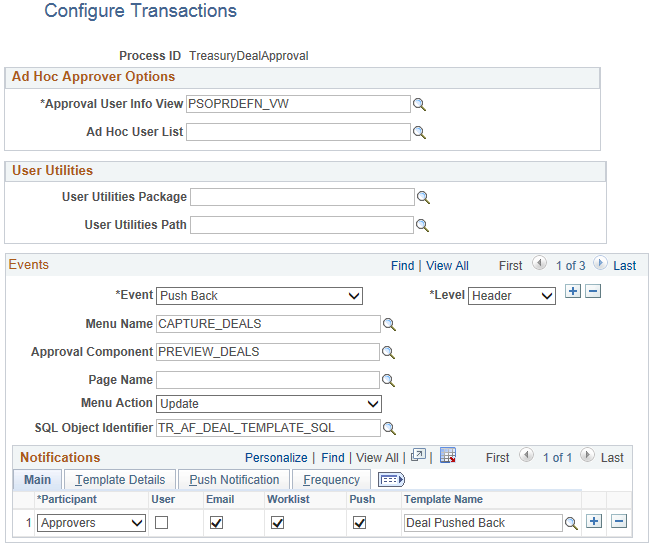Open the Event dropdown showing Push Back
This screenshot has height=550, width=655.
click(259, 296)
